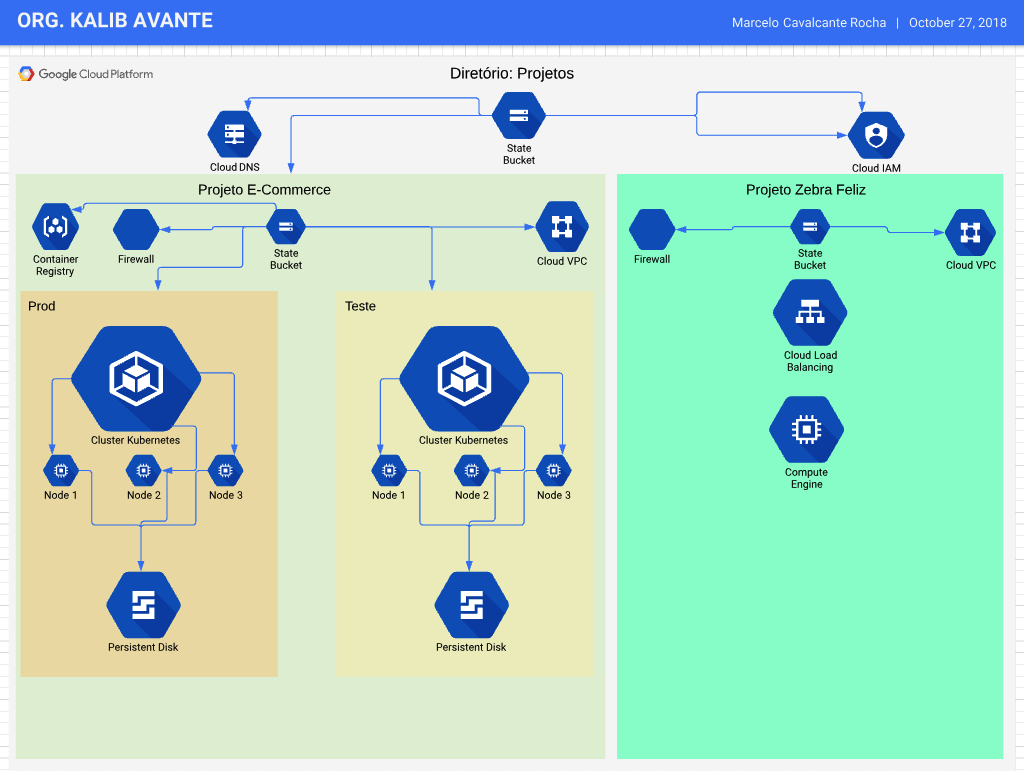Image resolution: width=1024 pixels, height=771 pixels.
Task: Click the Google Cloud Platform logo
Action: click(x=86, y=74)
